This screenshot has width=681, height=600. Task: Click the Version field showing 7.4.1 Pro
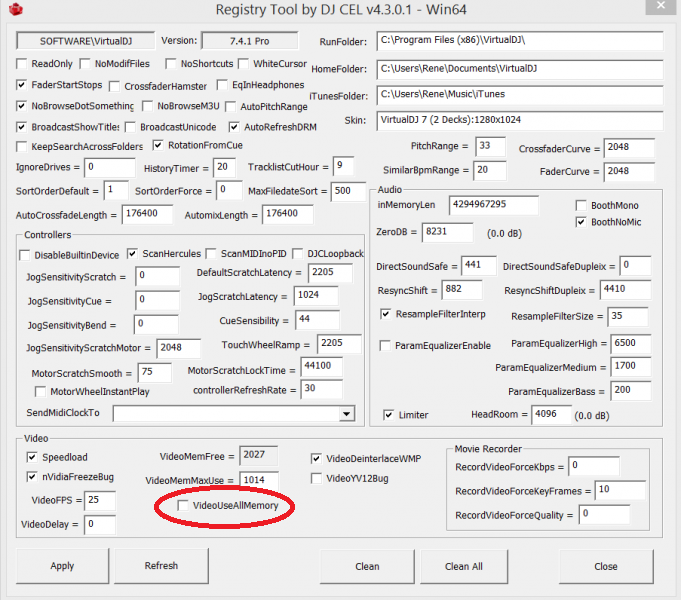[x=250, y=41]
